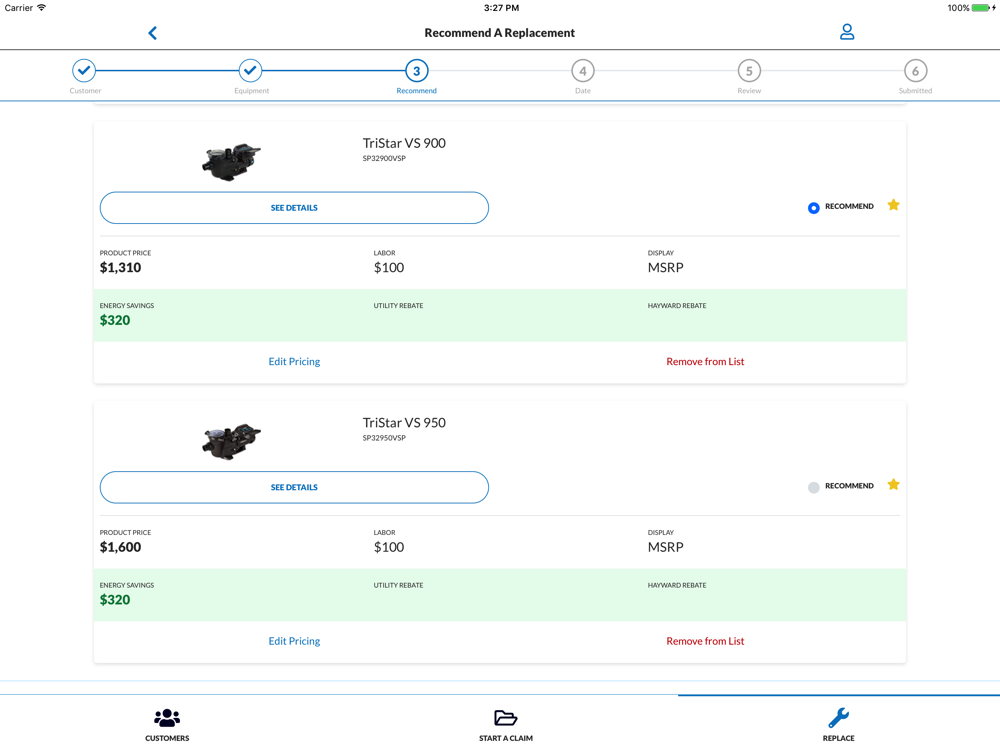Tap the Recommend A Replacement title
The width and height of the screenshot is (1000, 750).
[x=499, y=33]
